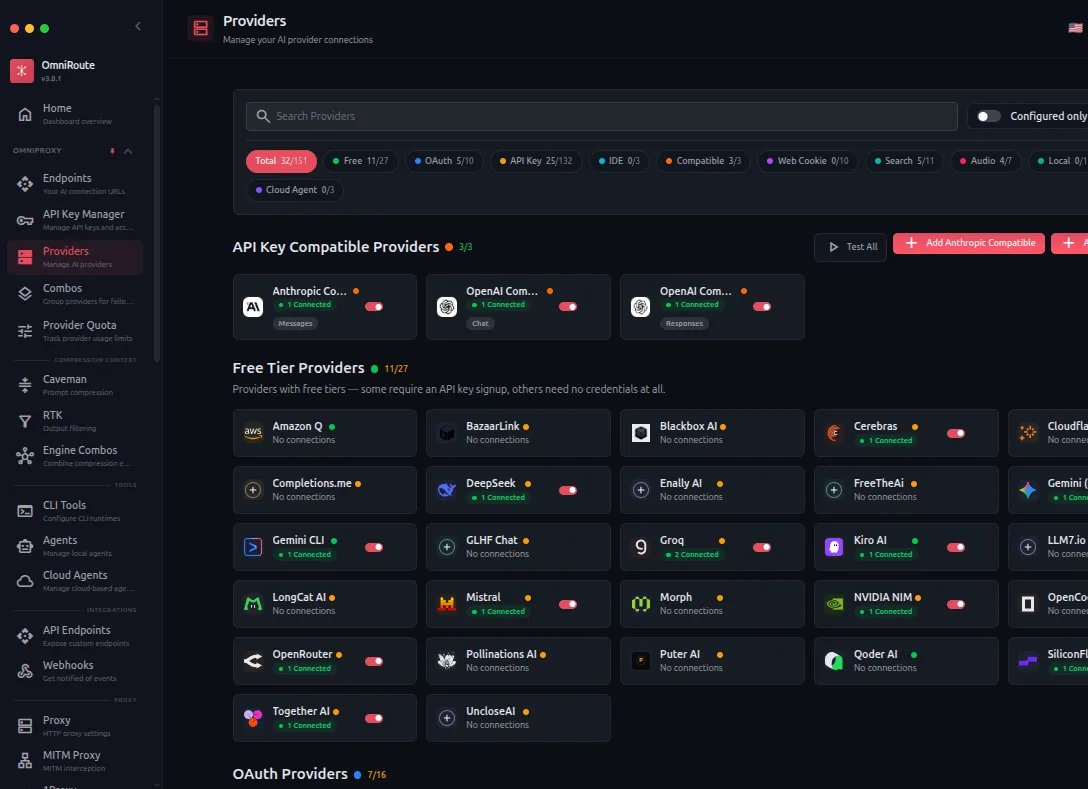
Task: Click the API Endpoints icon
Action: (25, 636)
